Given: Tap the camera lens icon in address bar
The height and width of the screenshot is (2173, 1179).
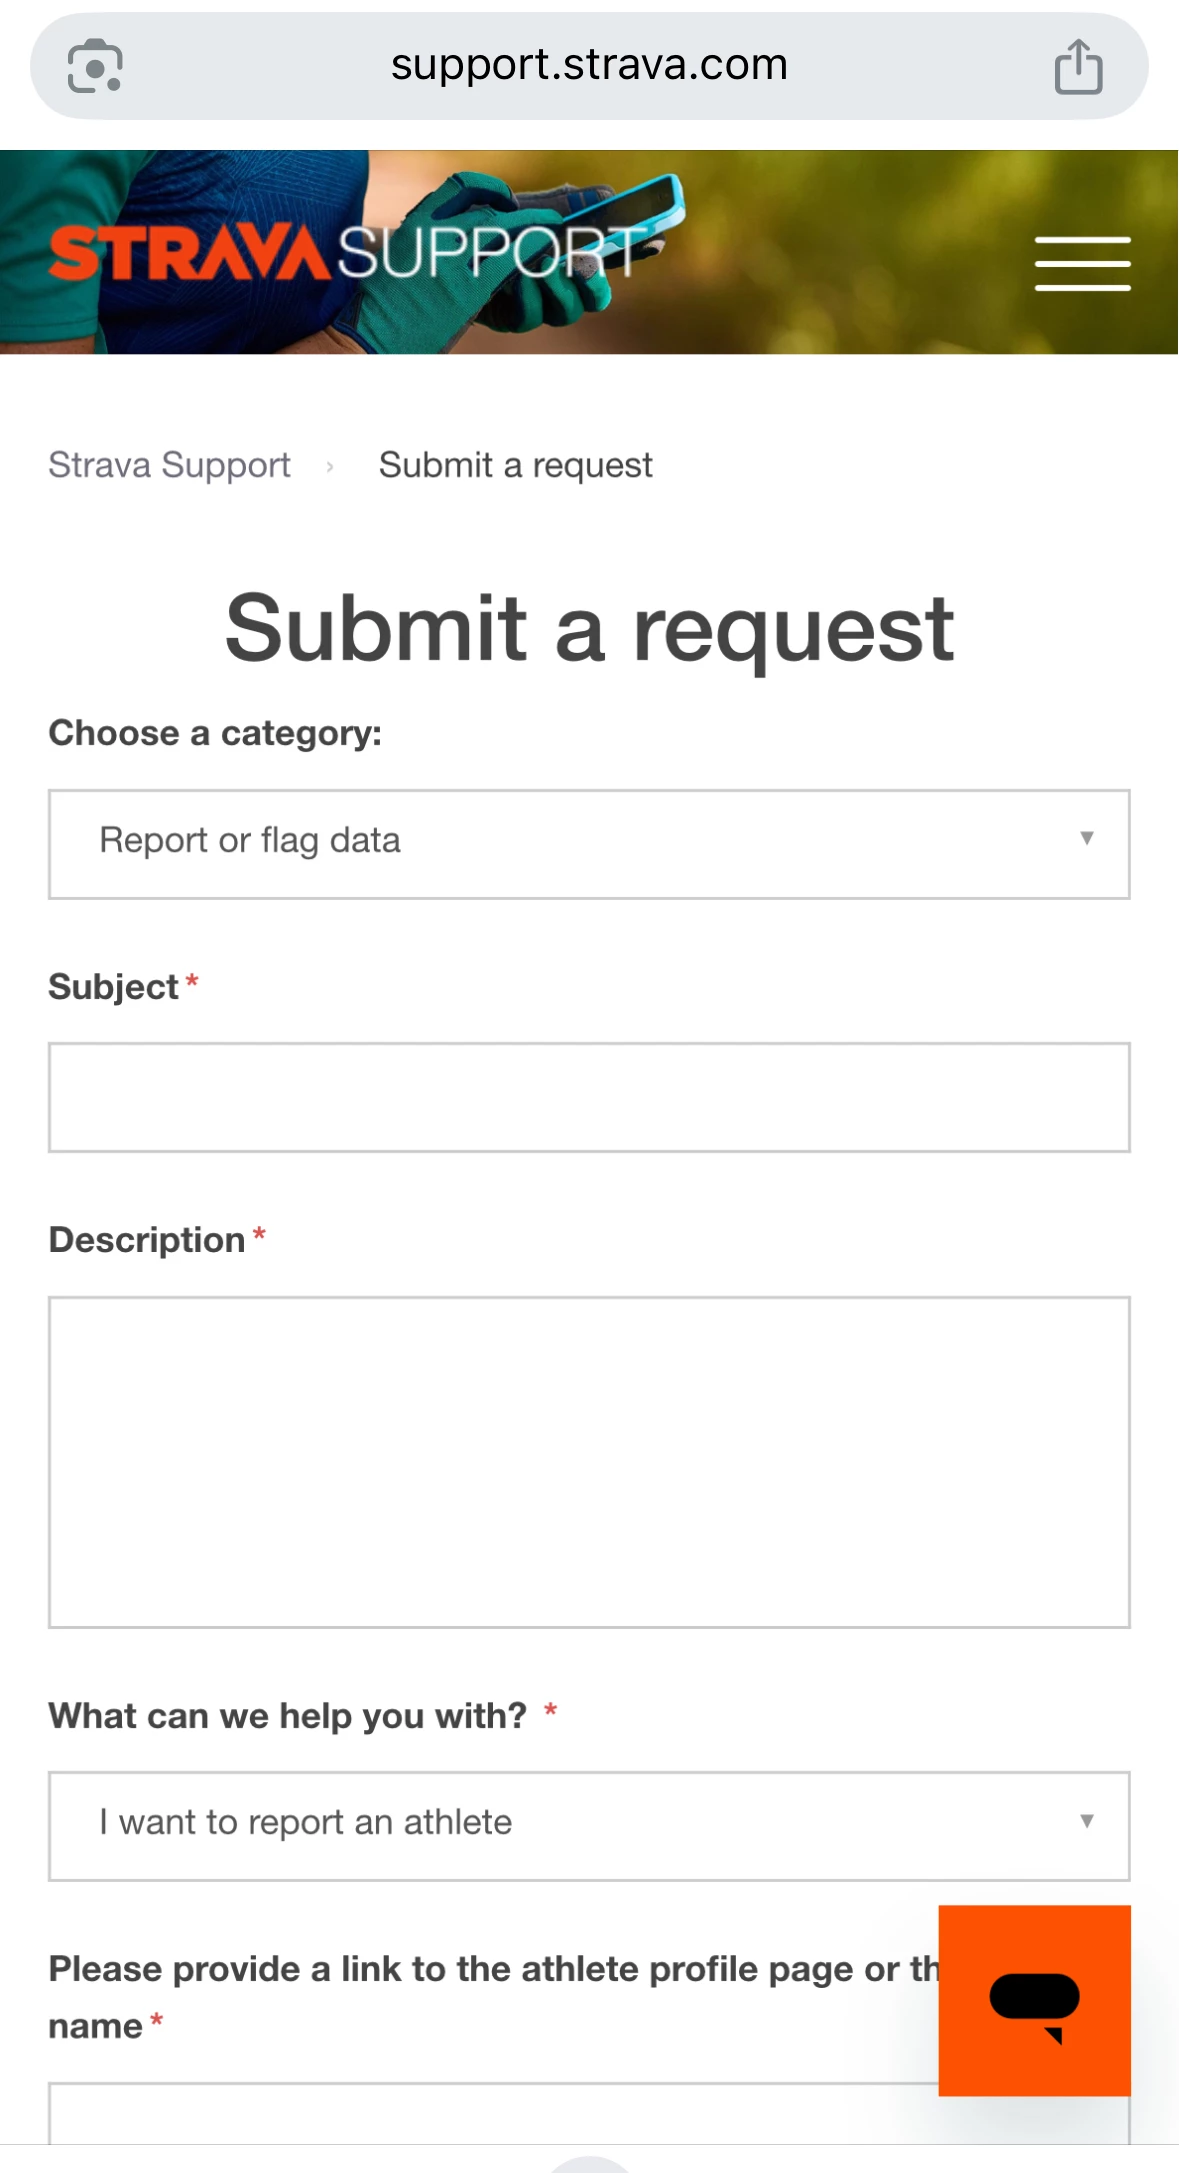Looking at the screenshot, I should [95, 66].
